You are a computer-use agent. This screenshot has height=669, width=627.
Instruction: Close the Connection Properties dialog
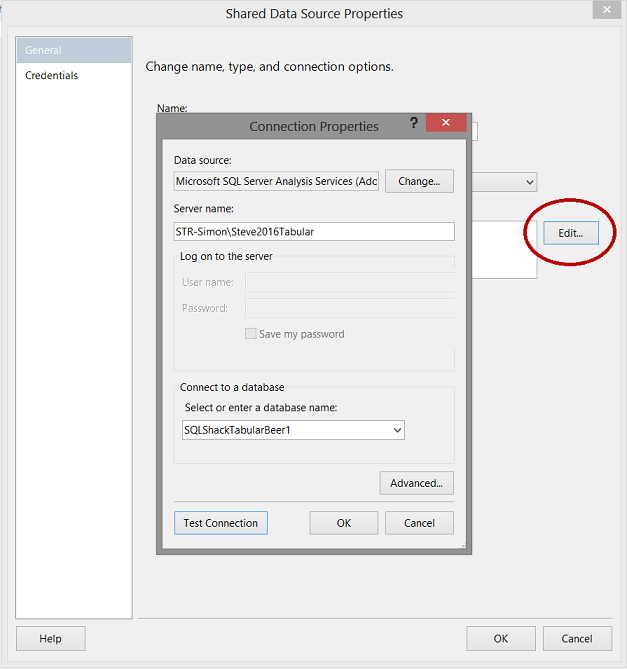point(445,123)
